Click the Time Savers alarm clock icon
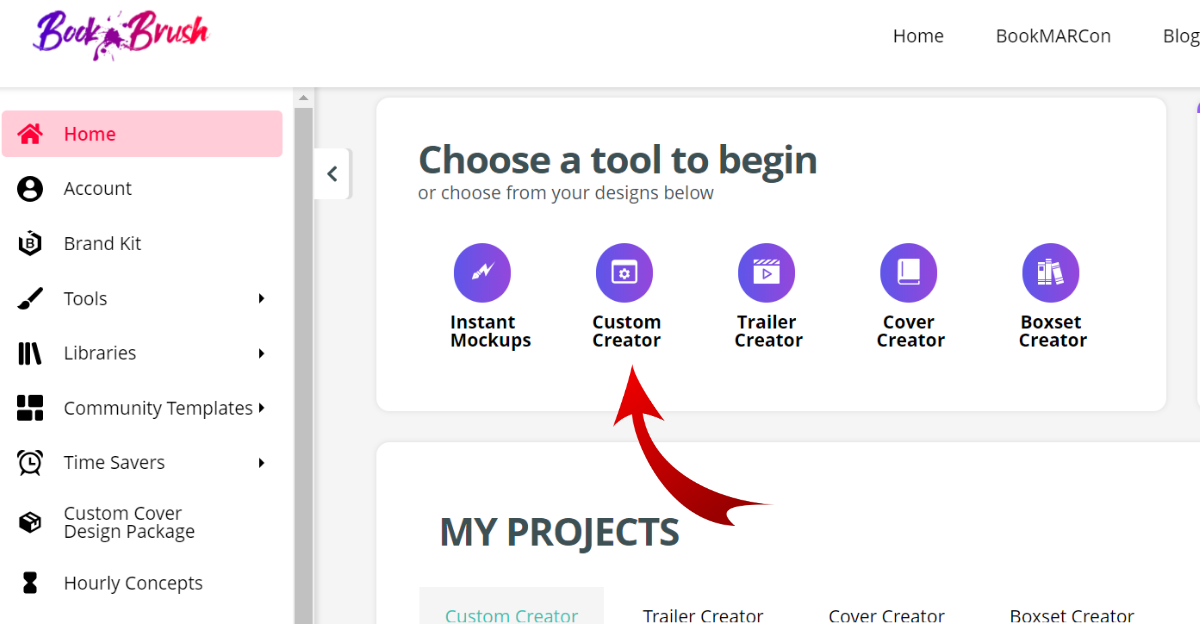Viewport: 1200px width, 628px height. (x=30, y=462)
